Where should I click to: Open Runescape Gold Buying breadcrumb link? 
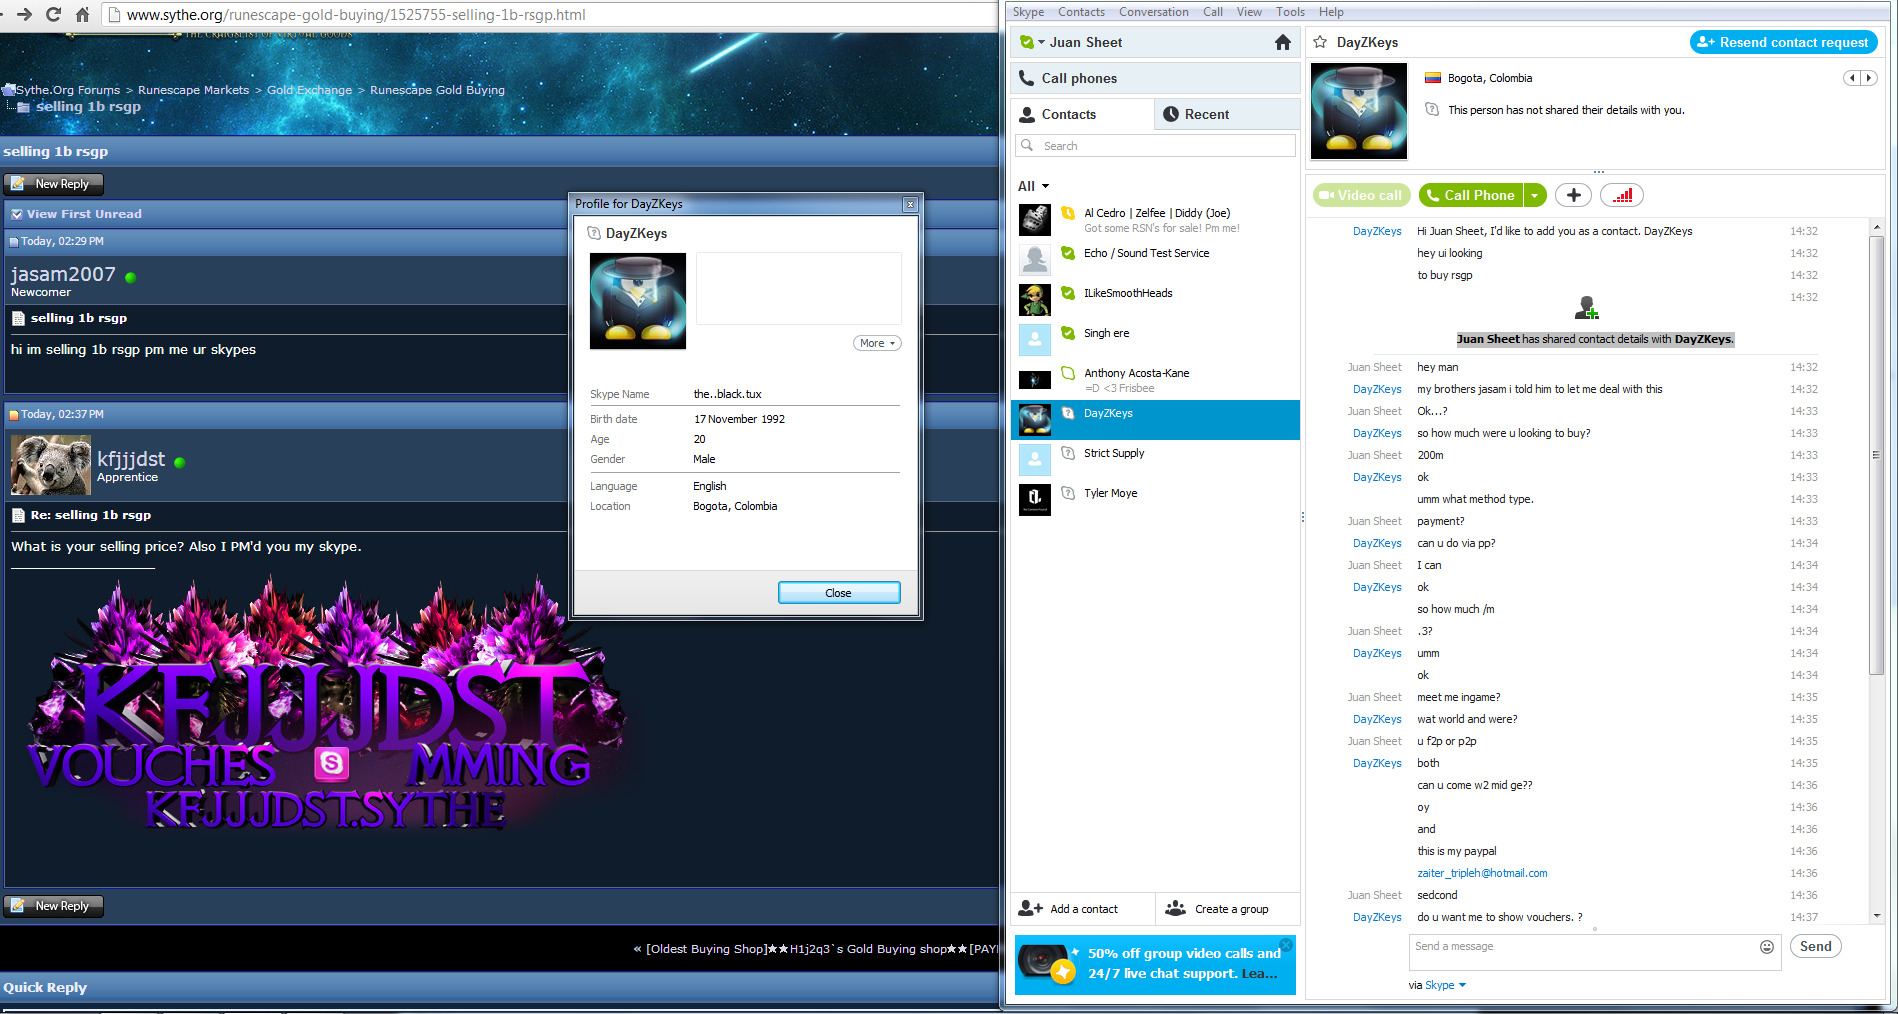coord(437,90)
